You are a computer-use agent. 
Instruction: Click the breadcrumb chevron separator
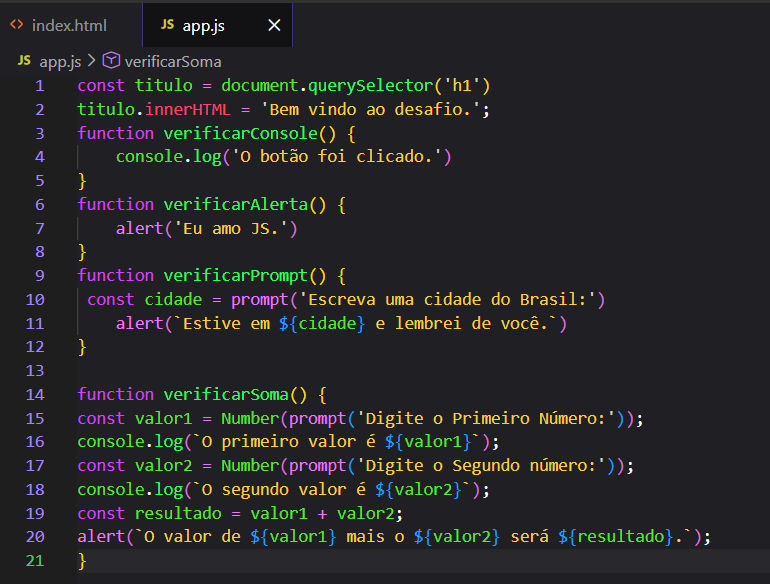click(92, 61)
